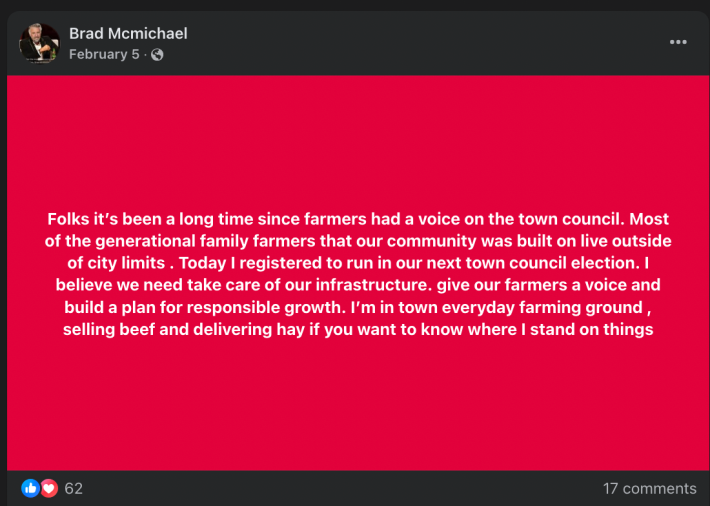The width and height of the screenshot is (710, 506).
Task: Expand more actions via the ellipsis icon
Action: (x=678, y=42)
